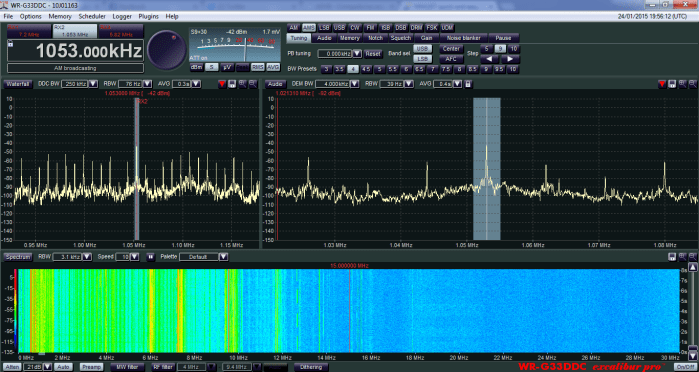699x372 pixels.
Task: Save the wideband waterfall with floppy icon
Action: click(x=672, y=257)
